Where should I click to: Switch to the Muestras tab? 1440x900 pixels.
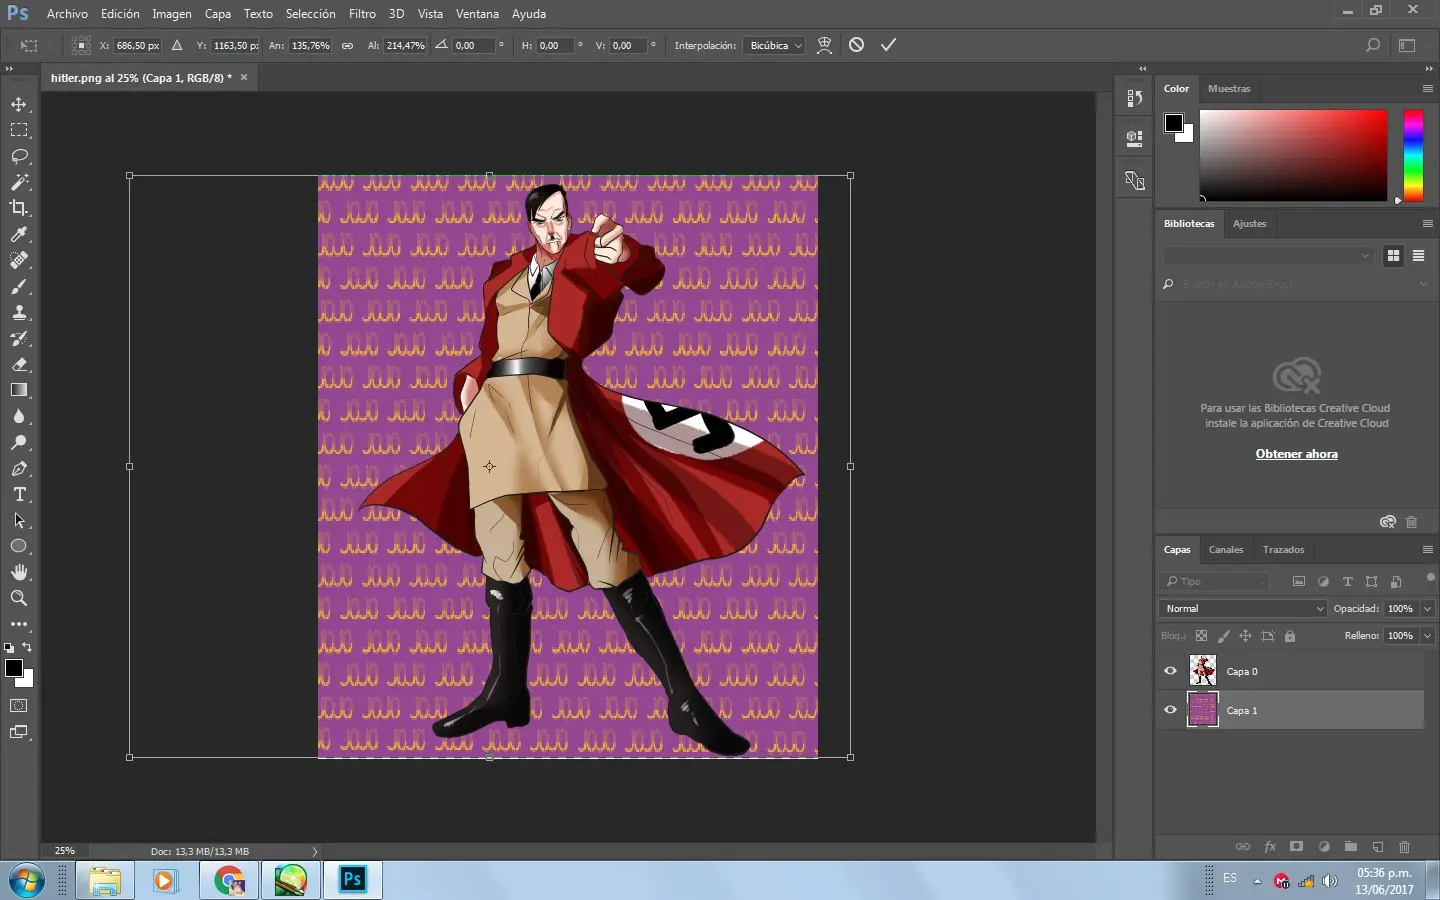click(x=1229, y=89)
